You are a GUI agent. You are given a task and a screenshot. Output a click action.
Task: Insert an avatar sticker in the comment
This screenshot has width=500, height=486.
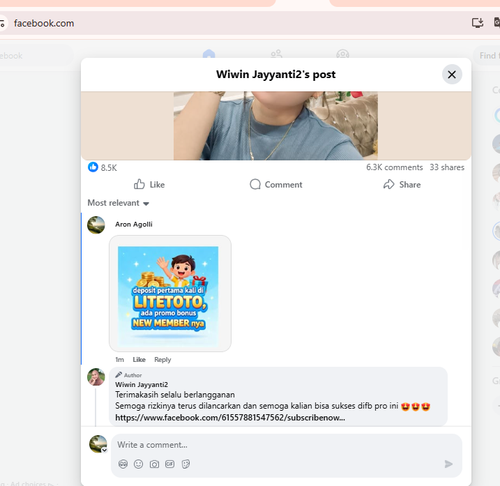coord(123,464)
